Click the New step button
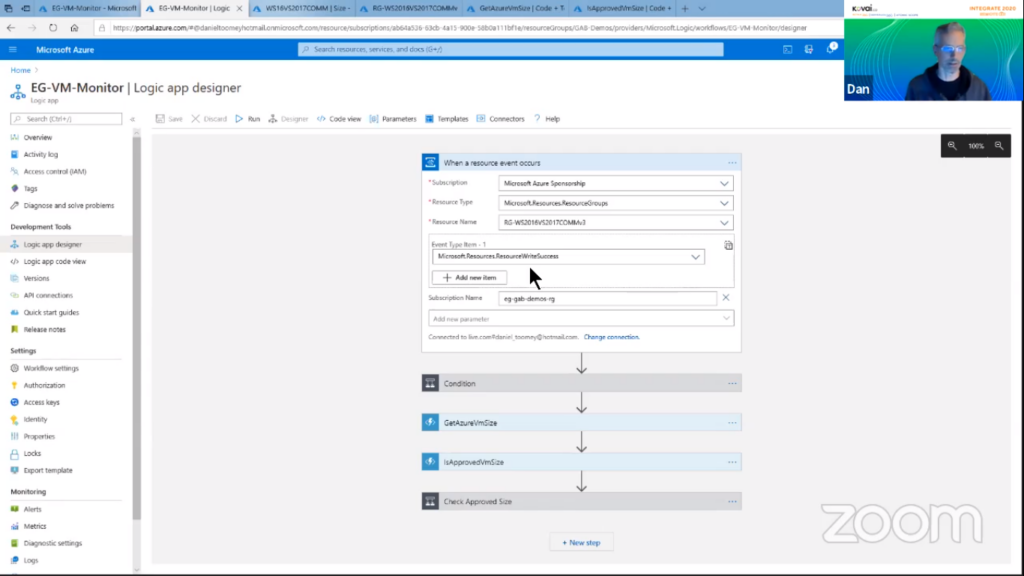 pyautogui.click(x=581, y=542)
